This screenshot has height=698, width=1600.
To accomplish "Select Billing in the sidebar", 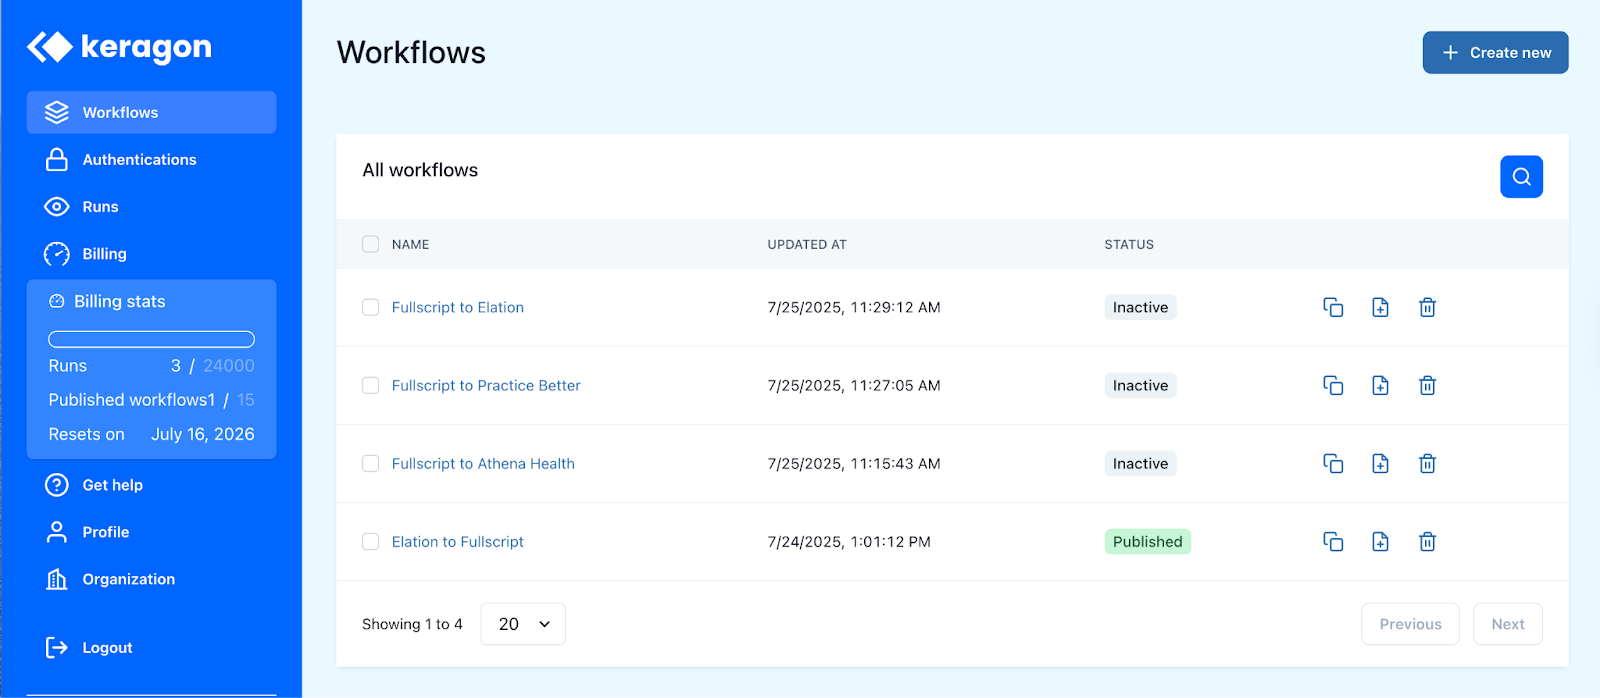I will [151, 253].
